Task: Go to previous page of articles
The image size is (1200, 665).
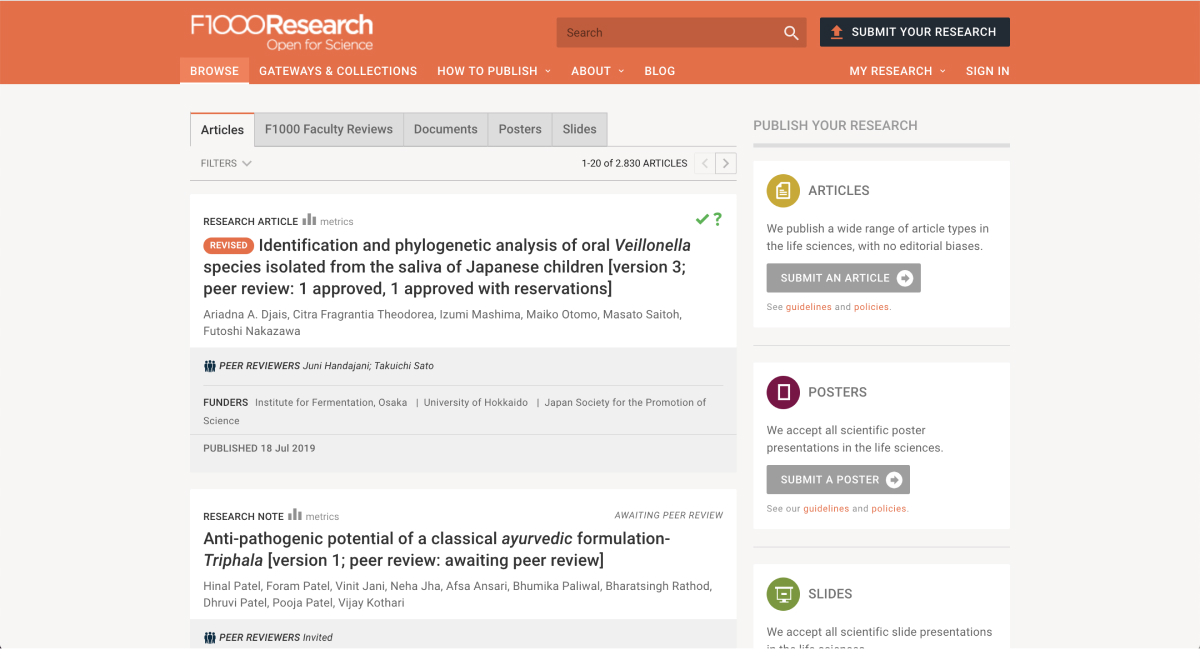Action: click(705, 163)
